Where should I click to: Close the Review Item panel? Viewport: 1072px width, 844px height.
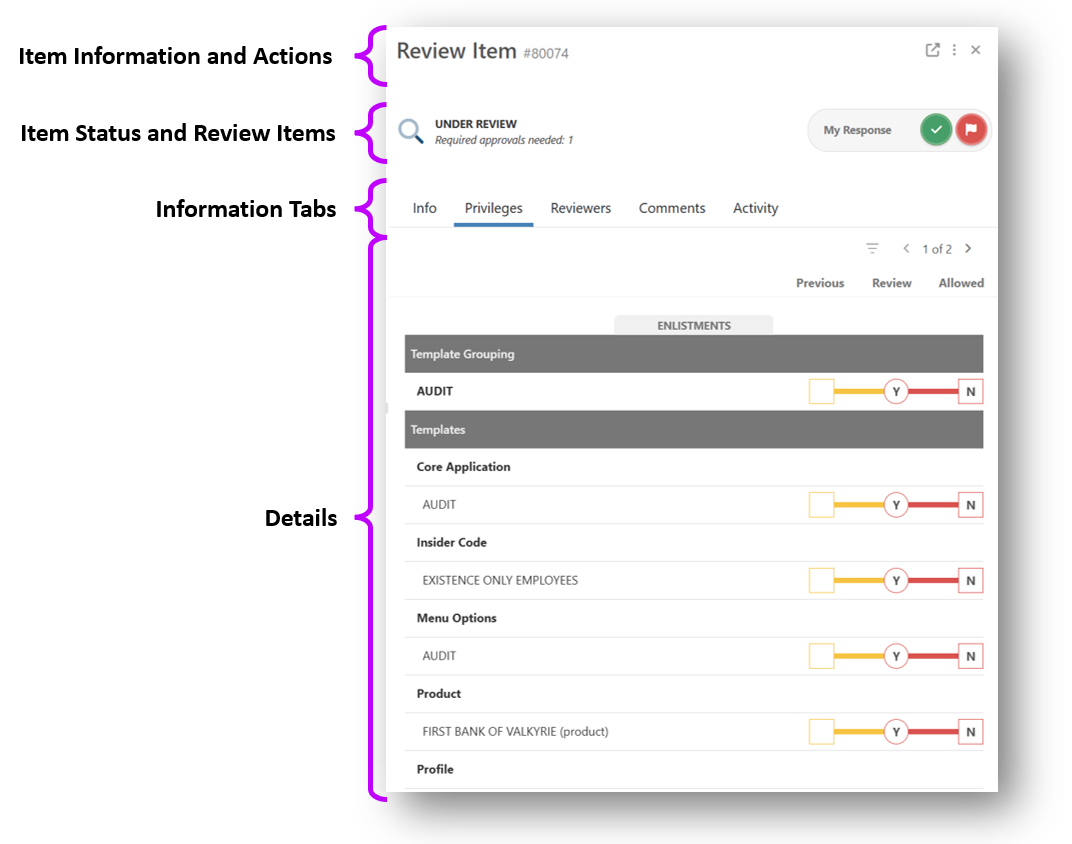976,50
